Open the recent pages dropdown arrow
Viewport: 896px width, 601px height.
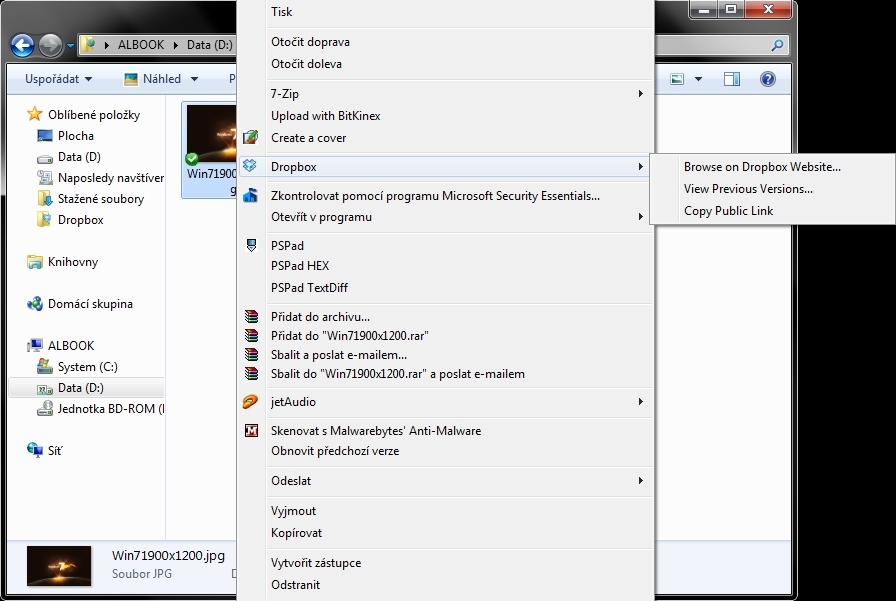pos(70,45)
